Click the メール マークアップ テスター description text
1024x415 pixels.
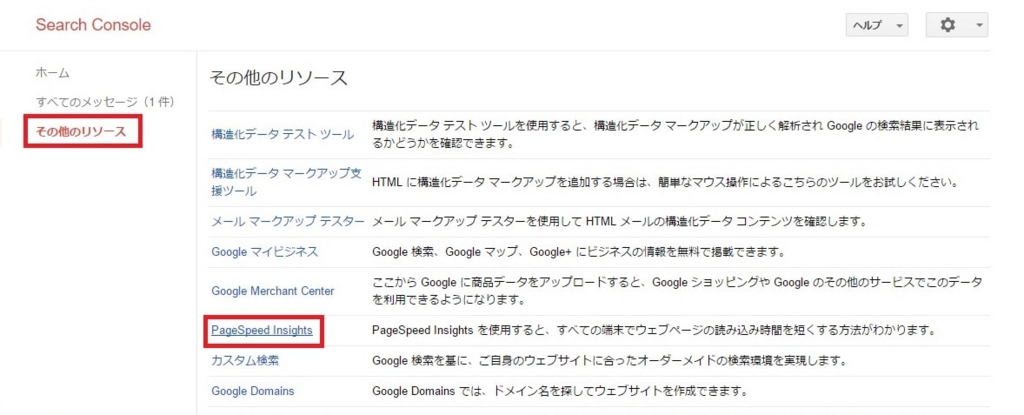(x=618, y=221)
